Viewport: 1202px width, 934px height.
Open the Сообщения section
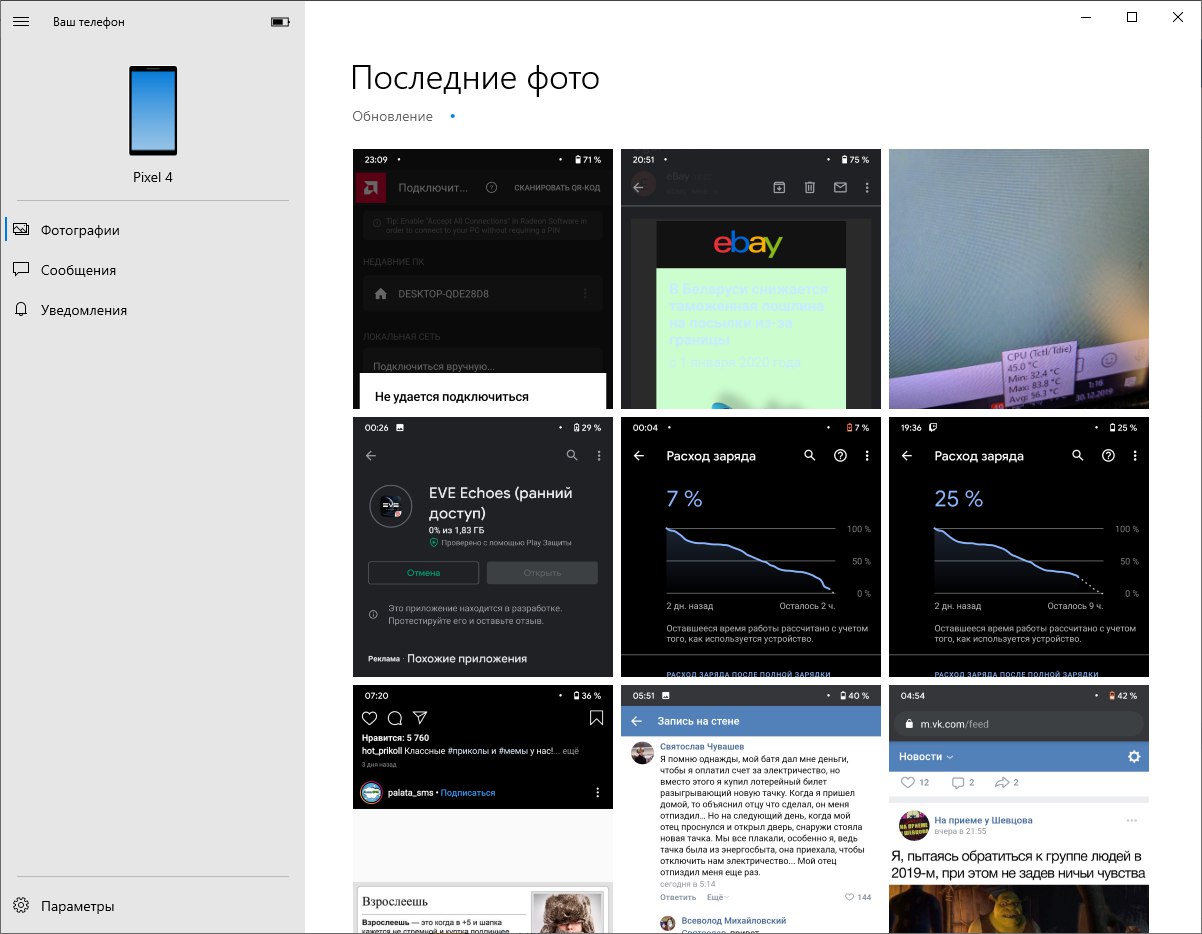[x=152, y=270]
